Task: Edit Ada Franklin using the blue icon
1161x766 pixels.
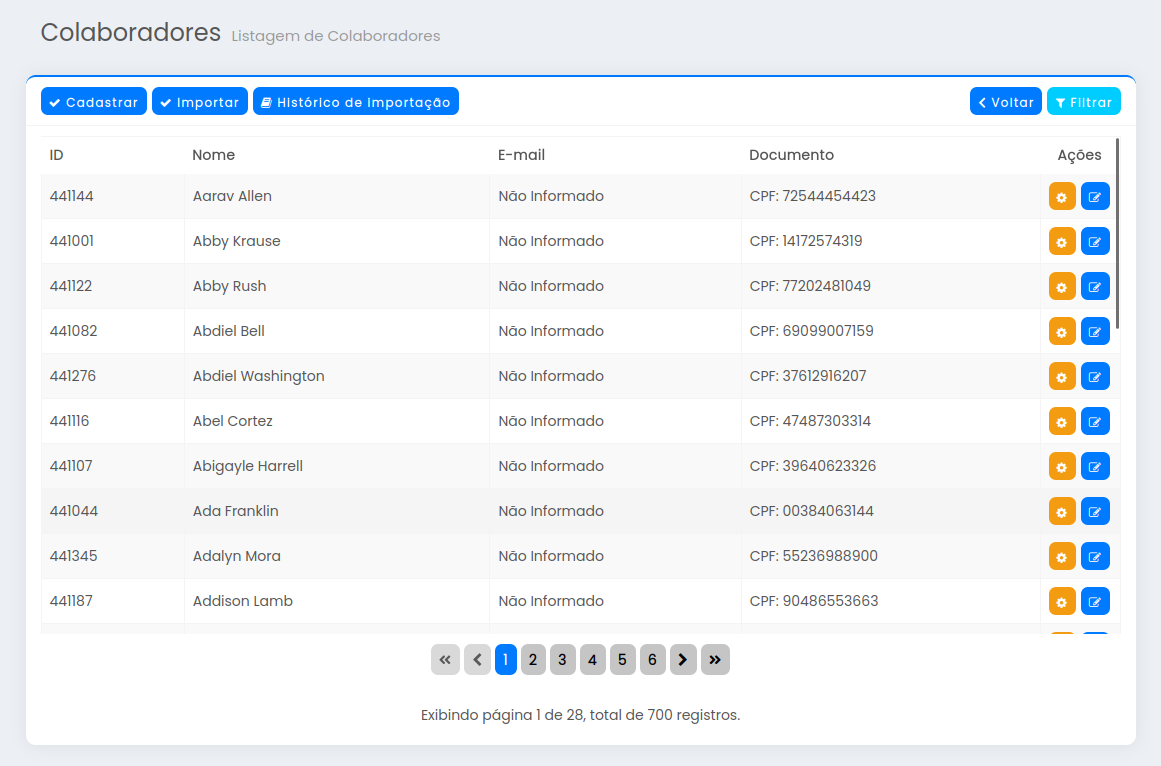Action: coord(1095,512)
